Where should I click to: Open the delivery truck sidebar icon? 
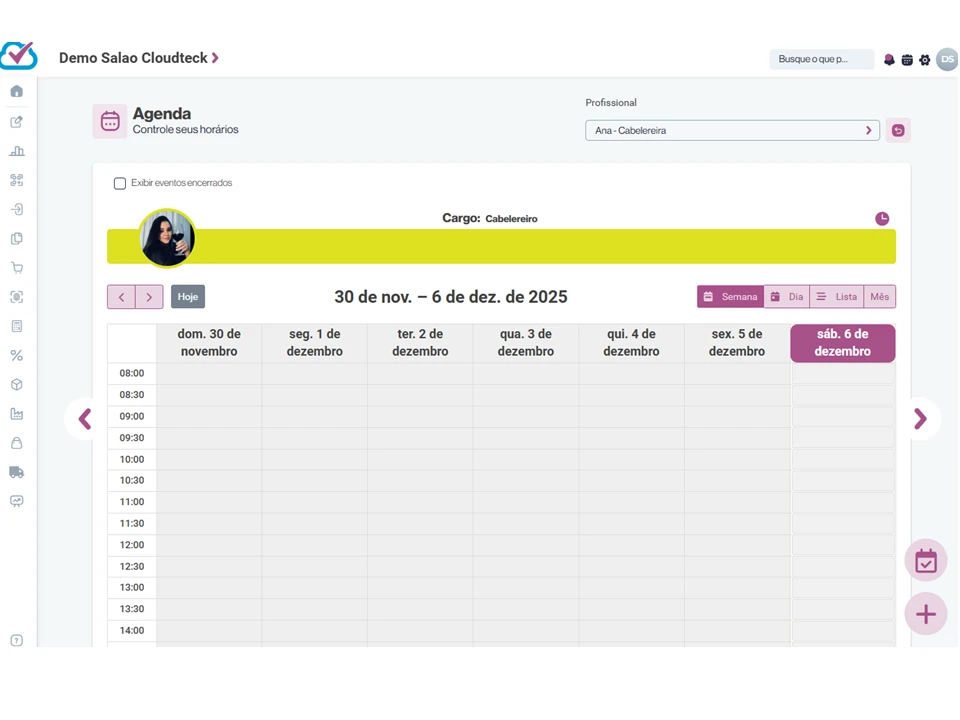point(17,472)
